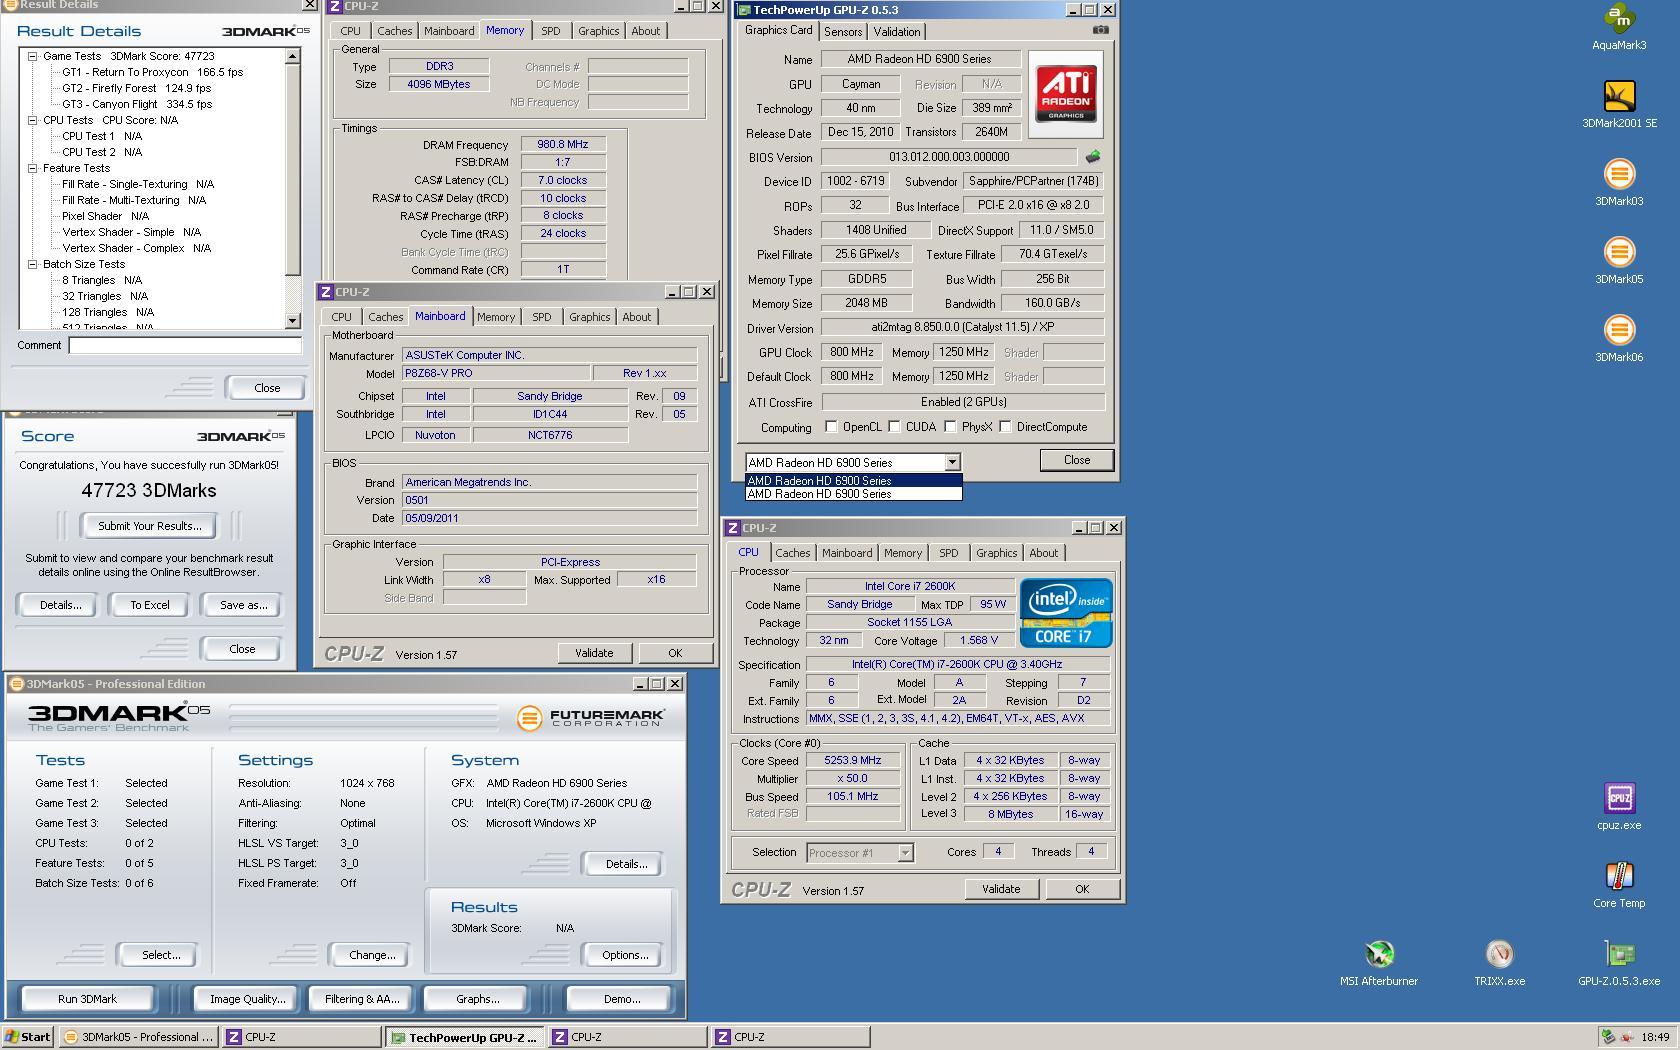The image size is (1680, 1050).
Task: Open GPU-Z.0.5.3.exe desktop icon
Action: 1619,962
